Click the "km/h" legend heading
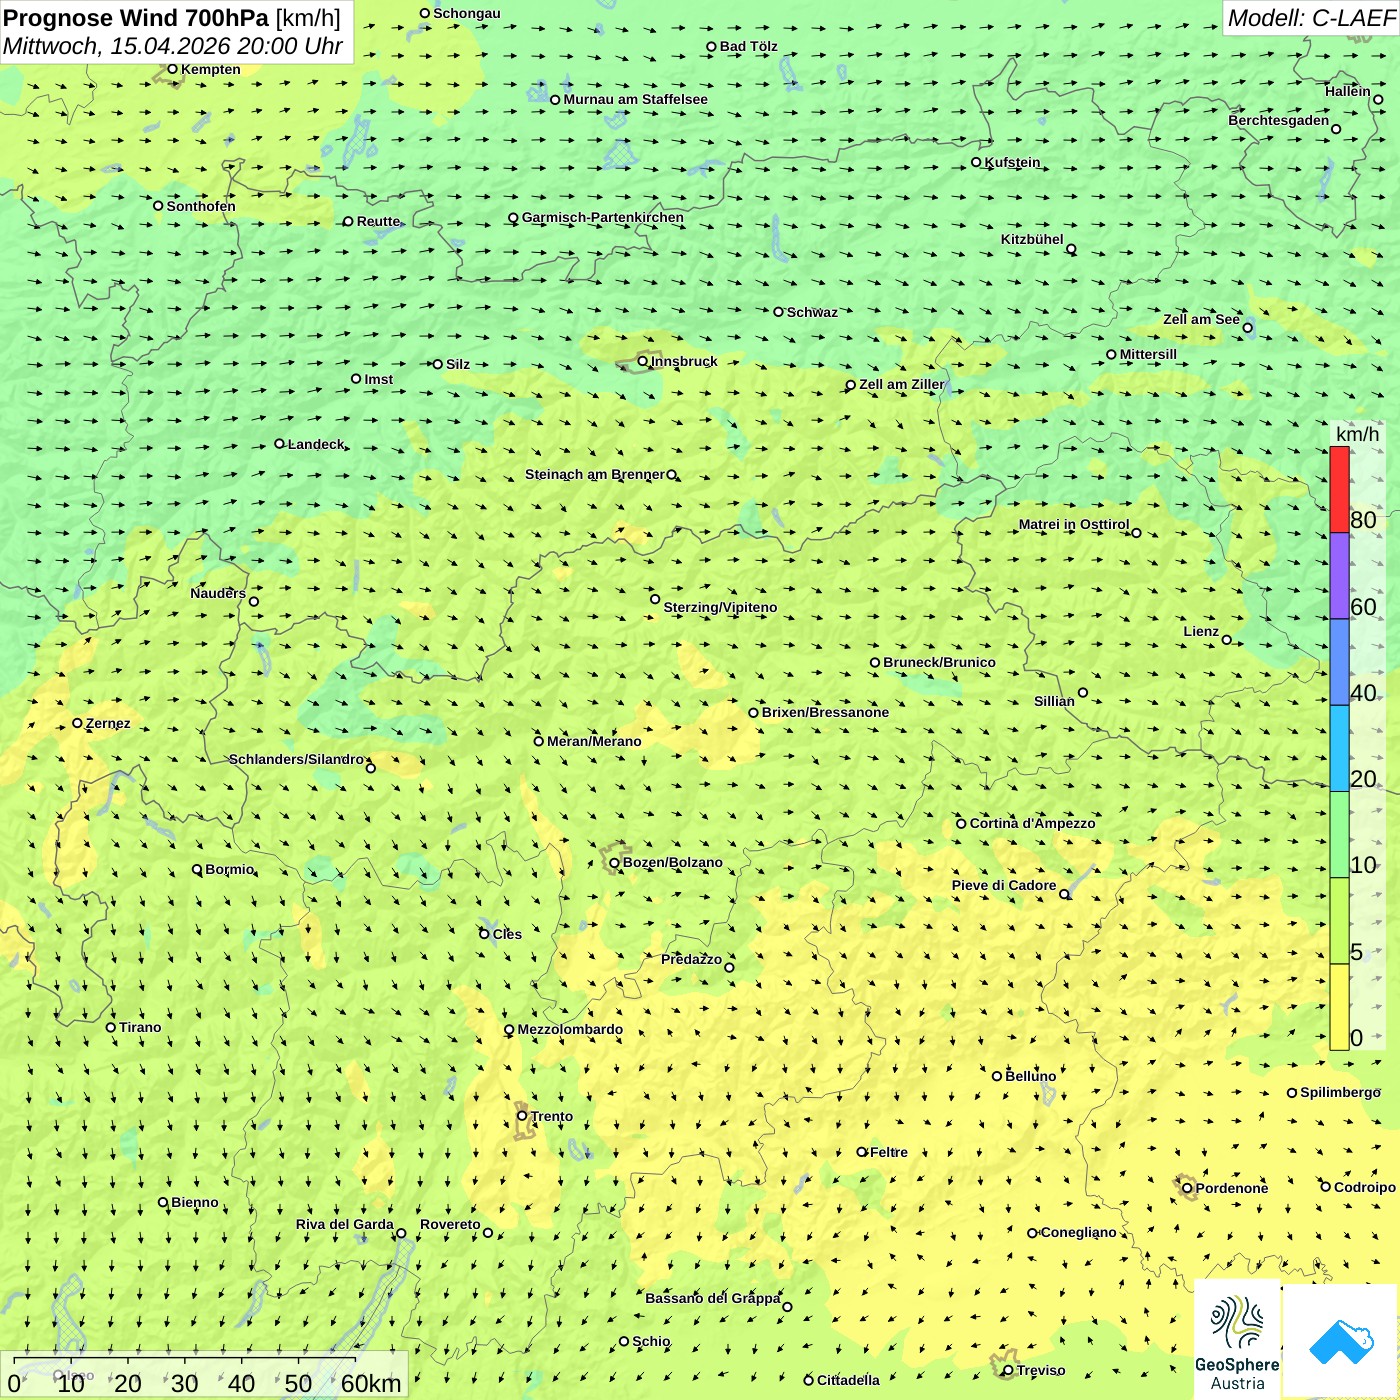 tap(1357, 434)
